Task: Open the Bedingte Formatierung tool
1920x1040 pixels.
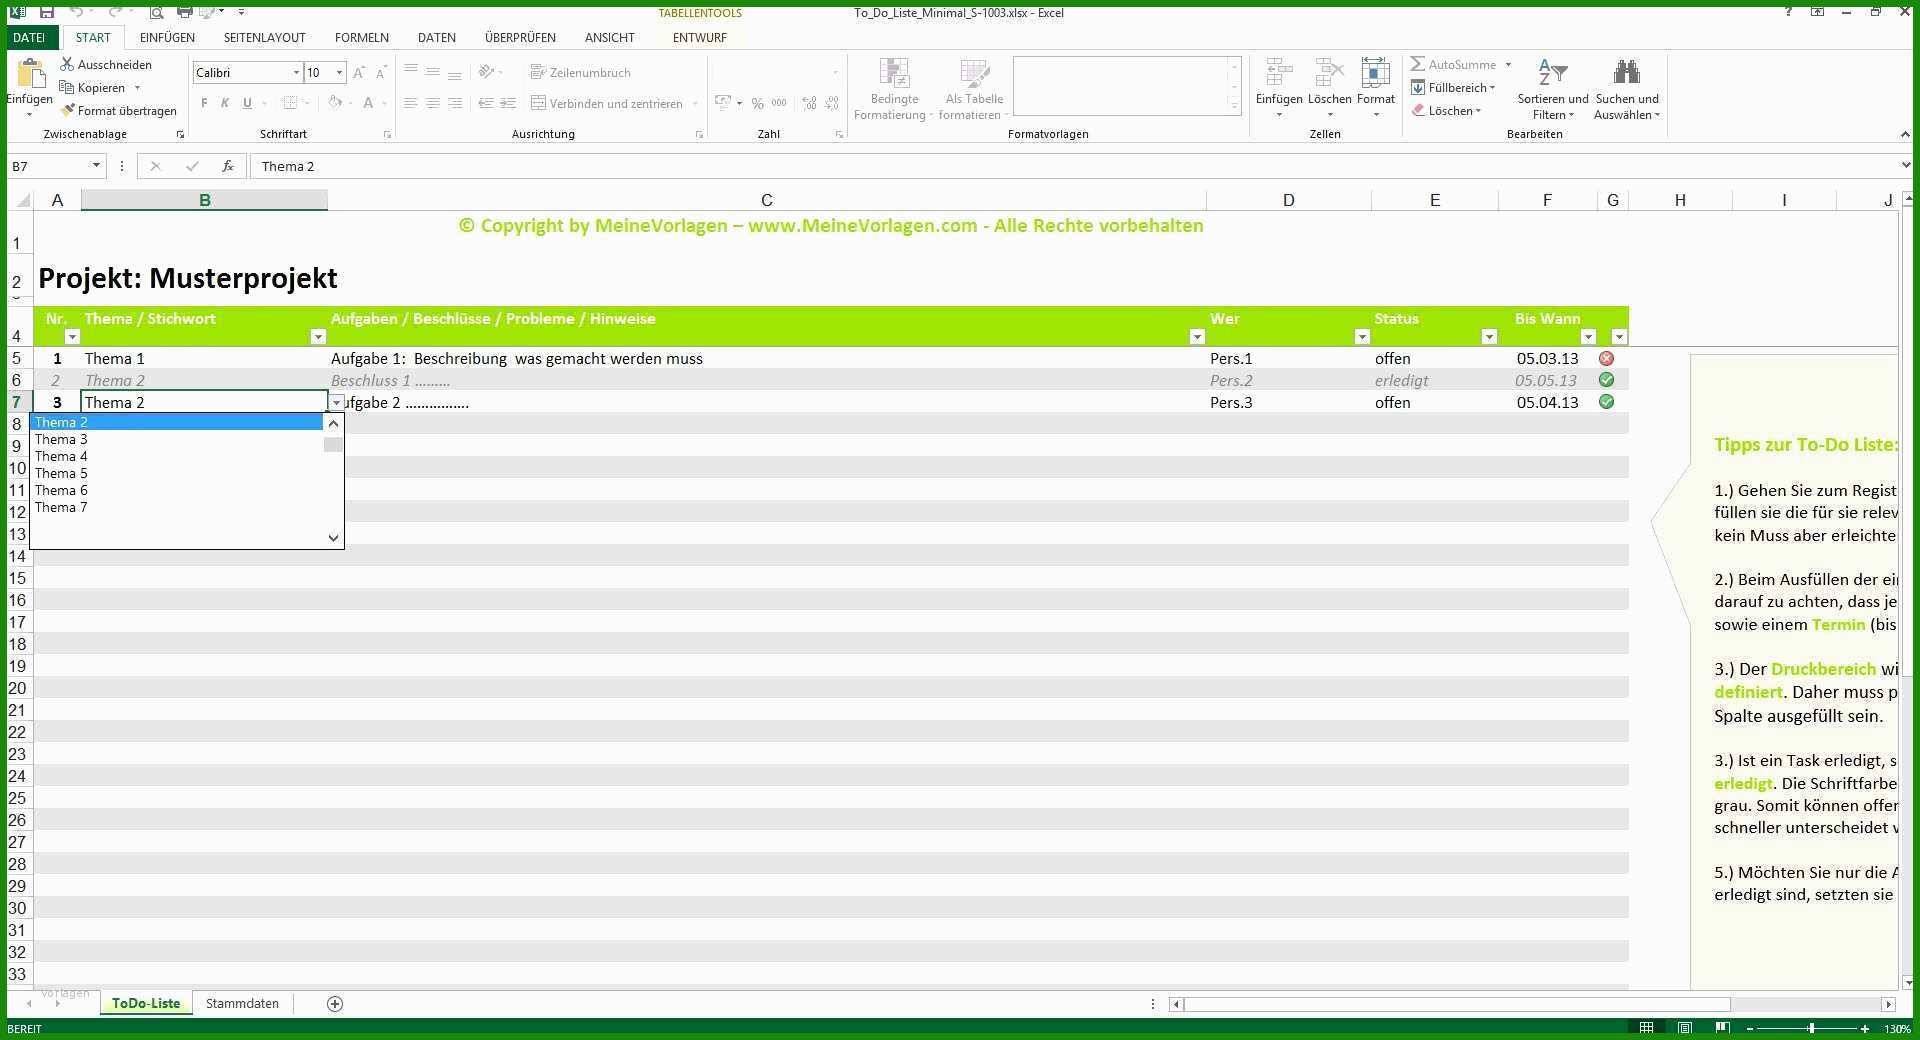Action: (893, 90)
